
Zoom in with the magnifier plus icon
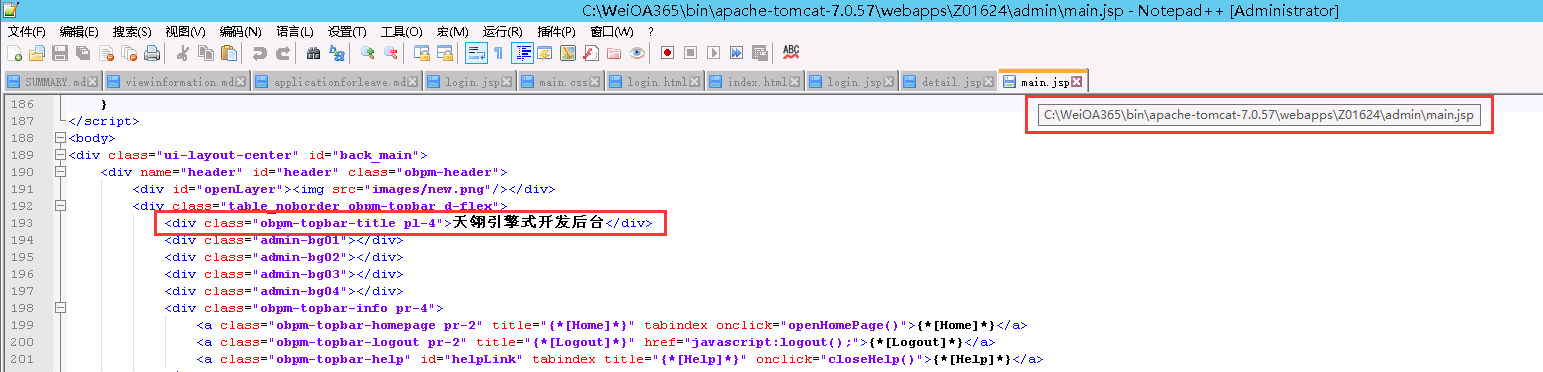click(x=368, y=53)
